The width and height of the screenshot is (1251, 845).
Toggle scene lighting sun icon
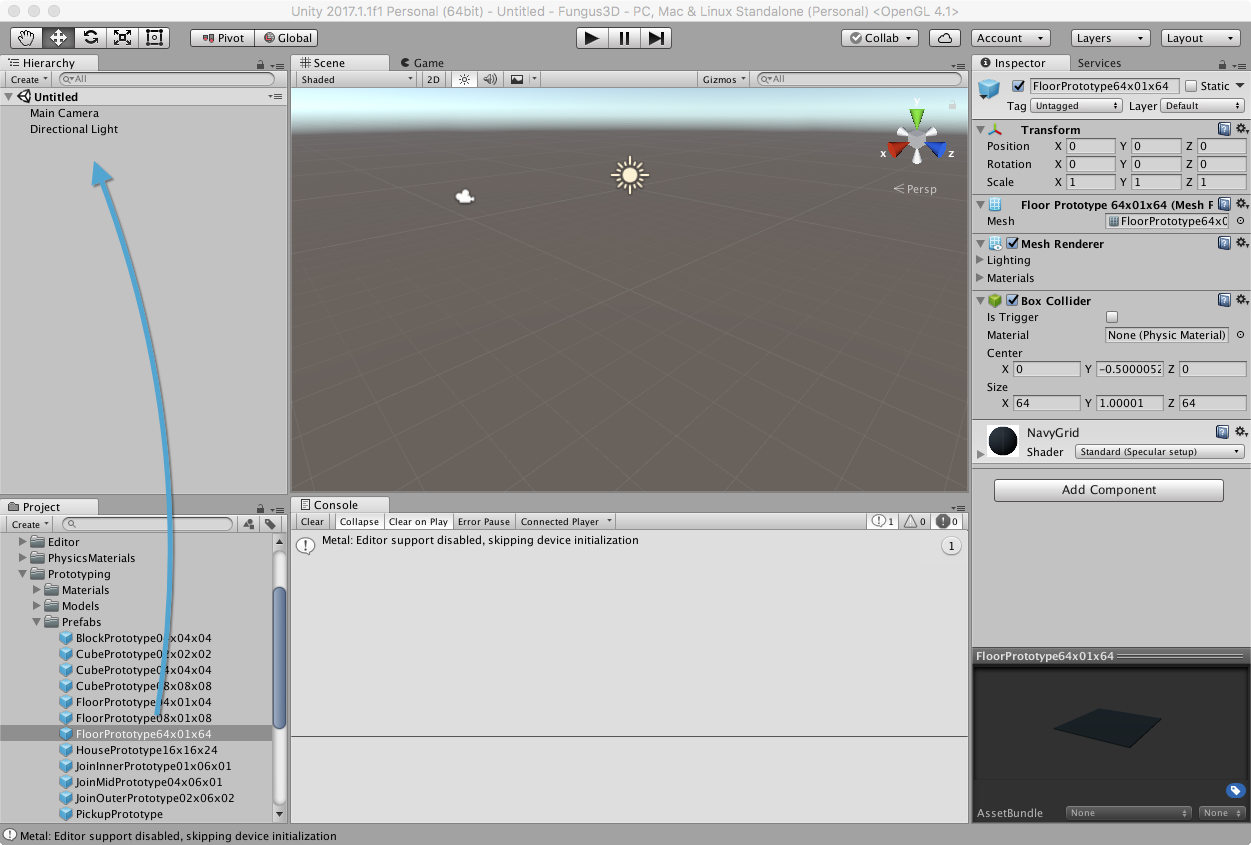click(464, 79)
